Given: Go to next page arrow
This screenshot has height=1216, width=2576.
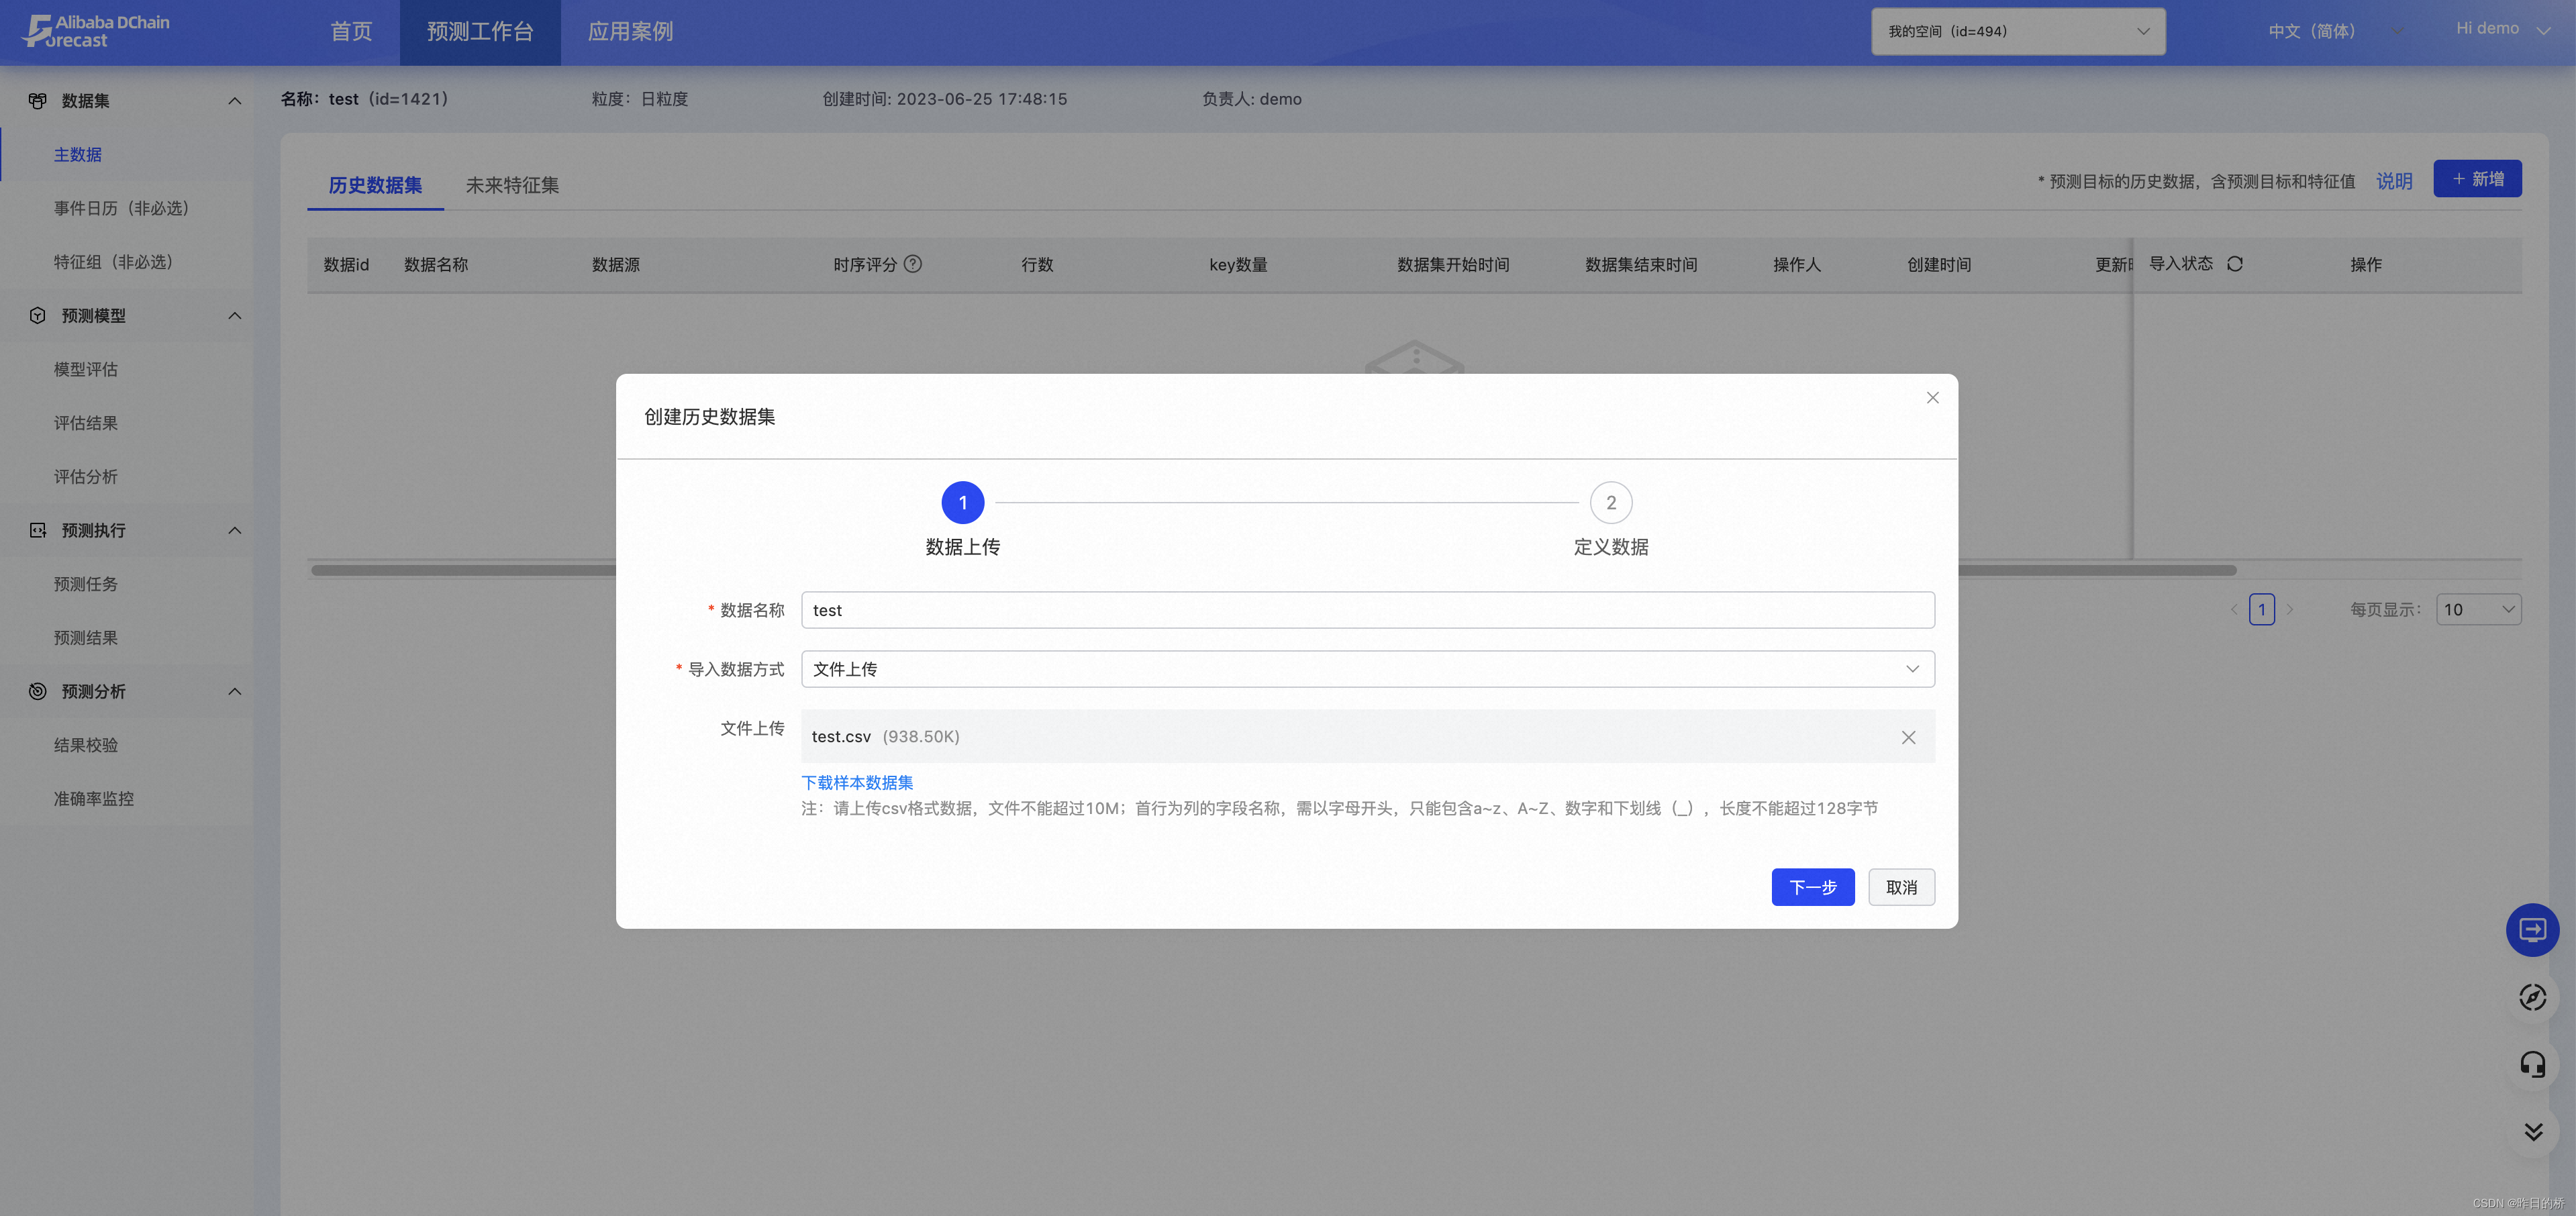Looking at the screenshot, I should [2290, 609].
